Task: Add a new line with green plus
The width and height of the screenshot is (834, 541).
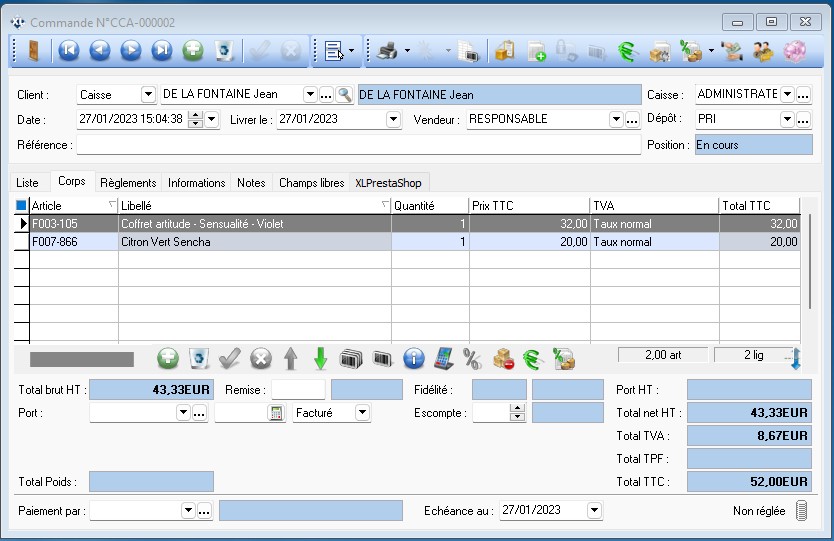Action: coord(168,358)
